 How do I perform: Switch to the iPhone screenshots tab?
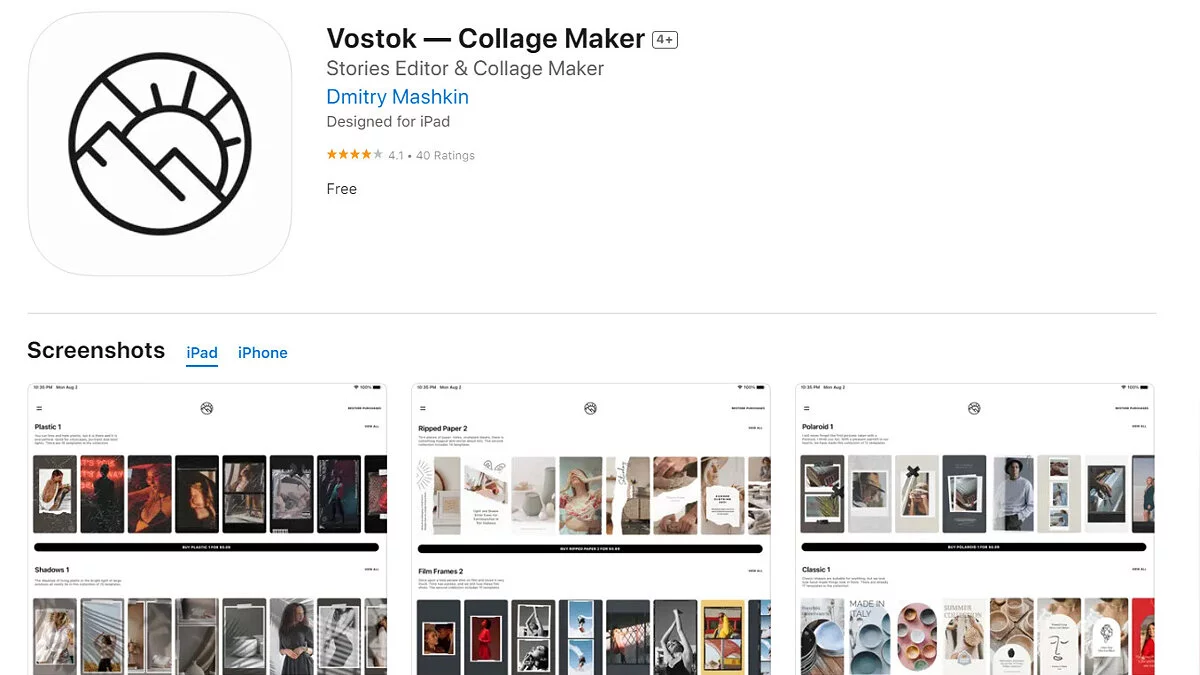pos(262,353)
